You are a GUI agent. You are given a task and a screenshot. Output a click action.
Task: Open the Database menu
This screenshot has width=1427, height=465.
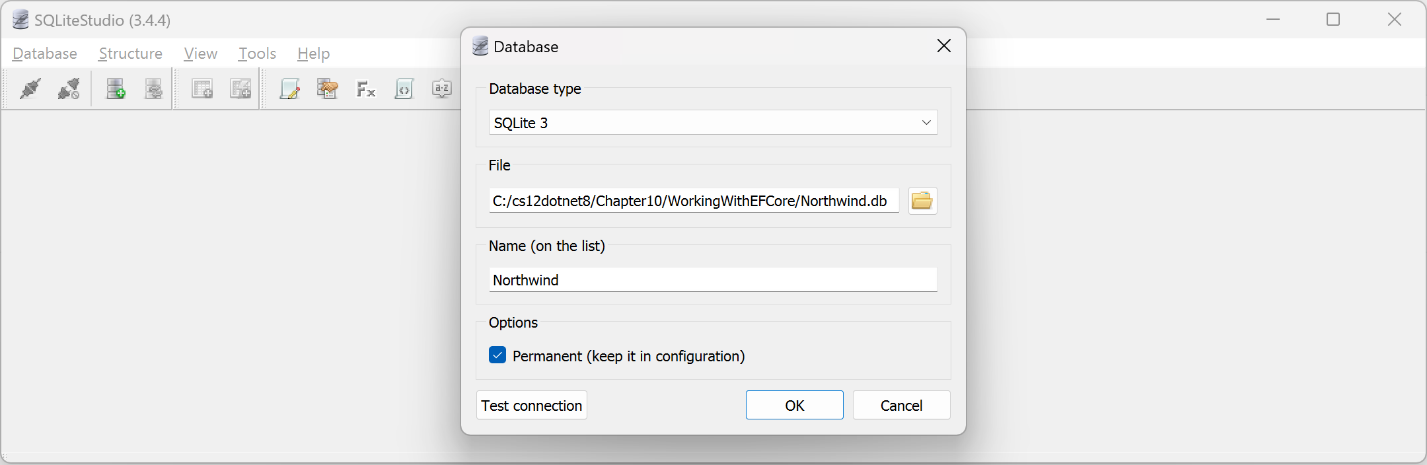[x=45, y=54]
